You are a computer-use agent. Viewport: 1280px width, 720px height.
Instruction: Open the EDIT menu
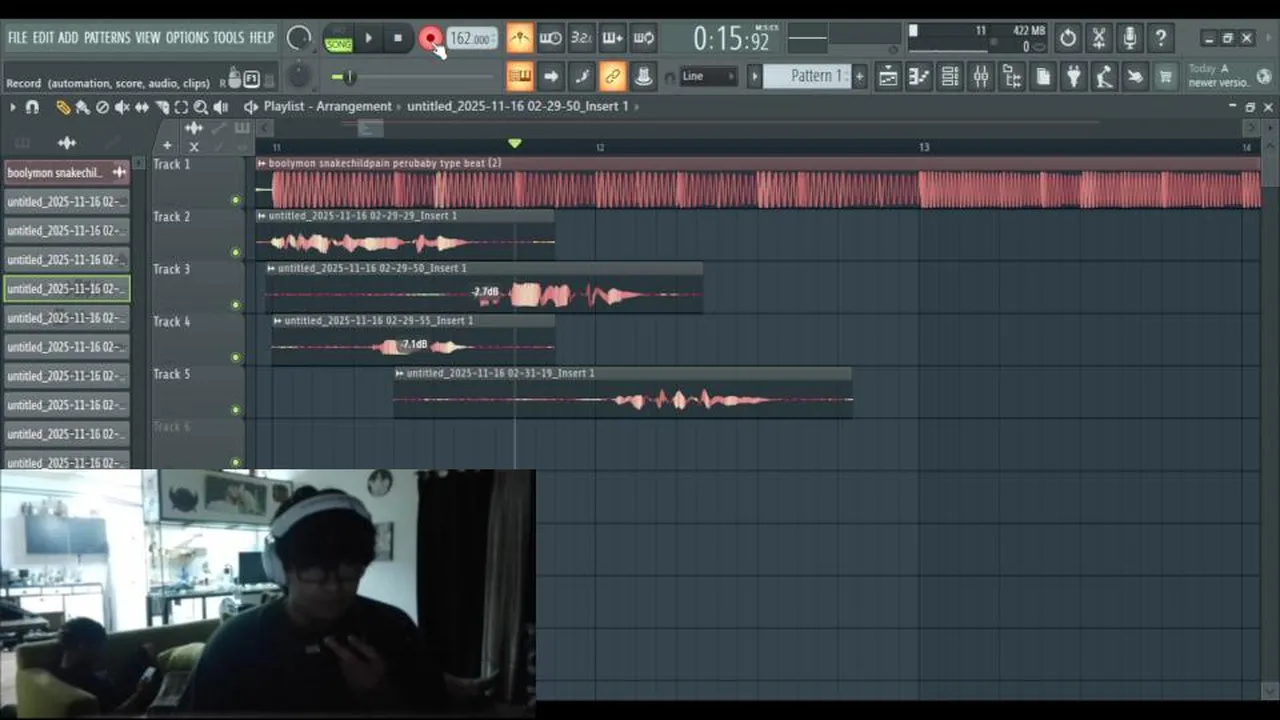tap(42, 38)
